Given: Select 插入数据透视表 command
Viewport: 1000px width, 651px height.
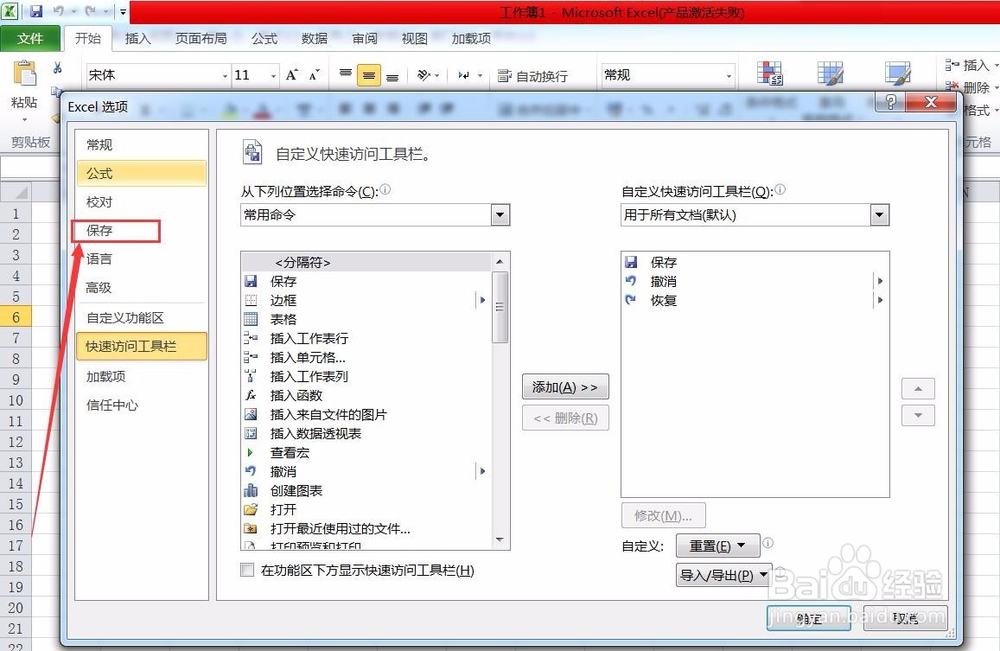Looking at the screenshot, I should click(x=366, y=434).
